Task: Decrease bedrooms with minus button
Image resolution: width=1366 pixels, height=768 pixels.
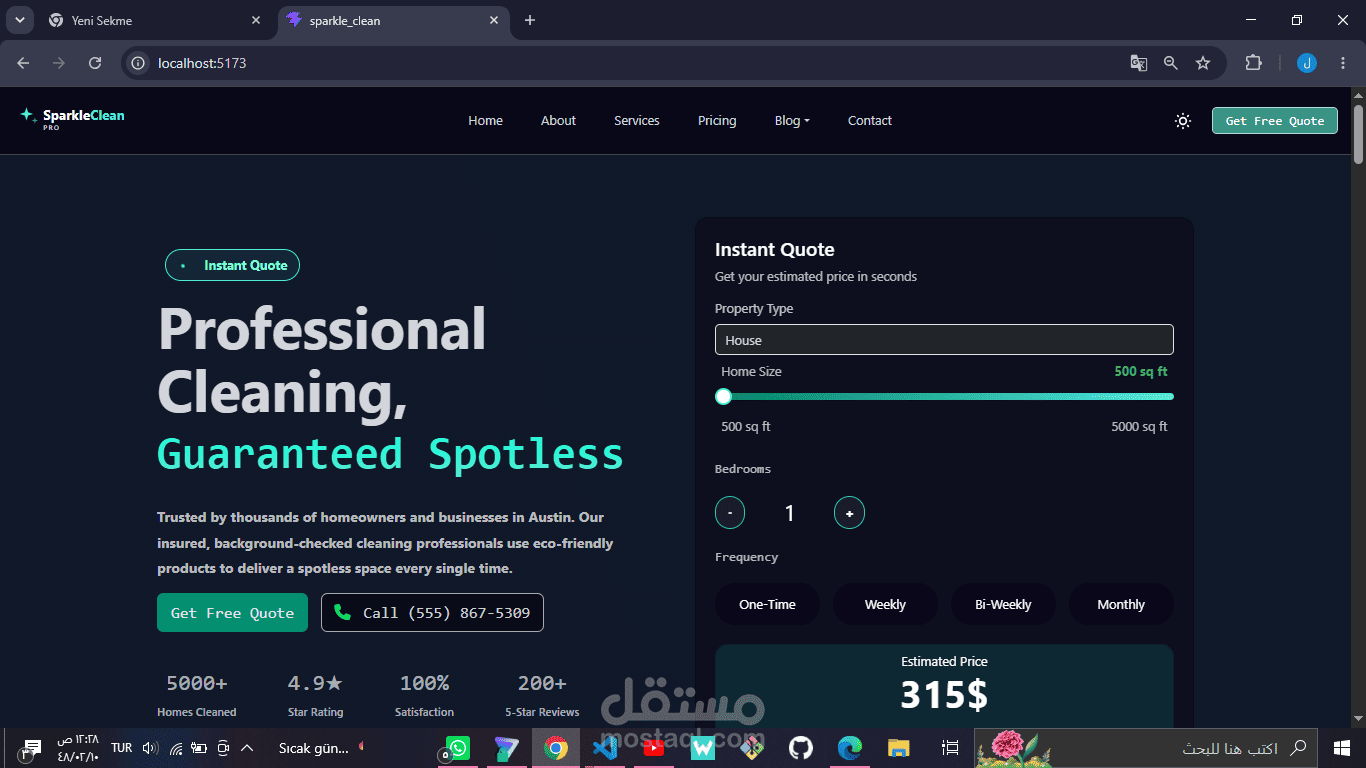Action: pyautogui.click(x=730, y=513)
